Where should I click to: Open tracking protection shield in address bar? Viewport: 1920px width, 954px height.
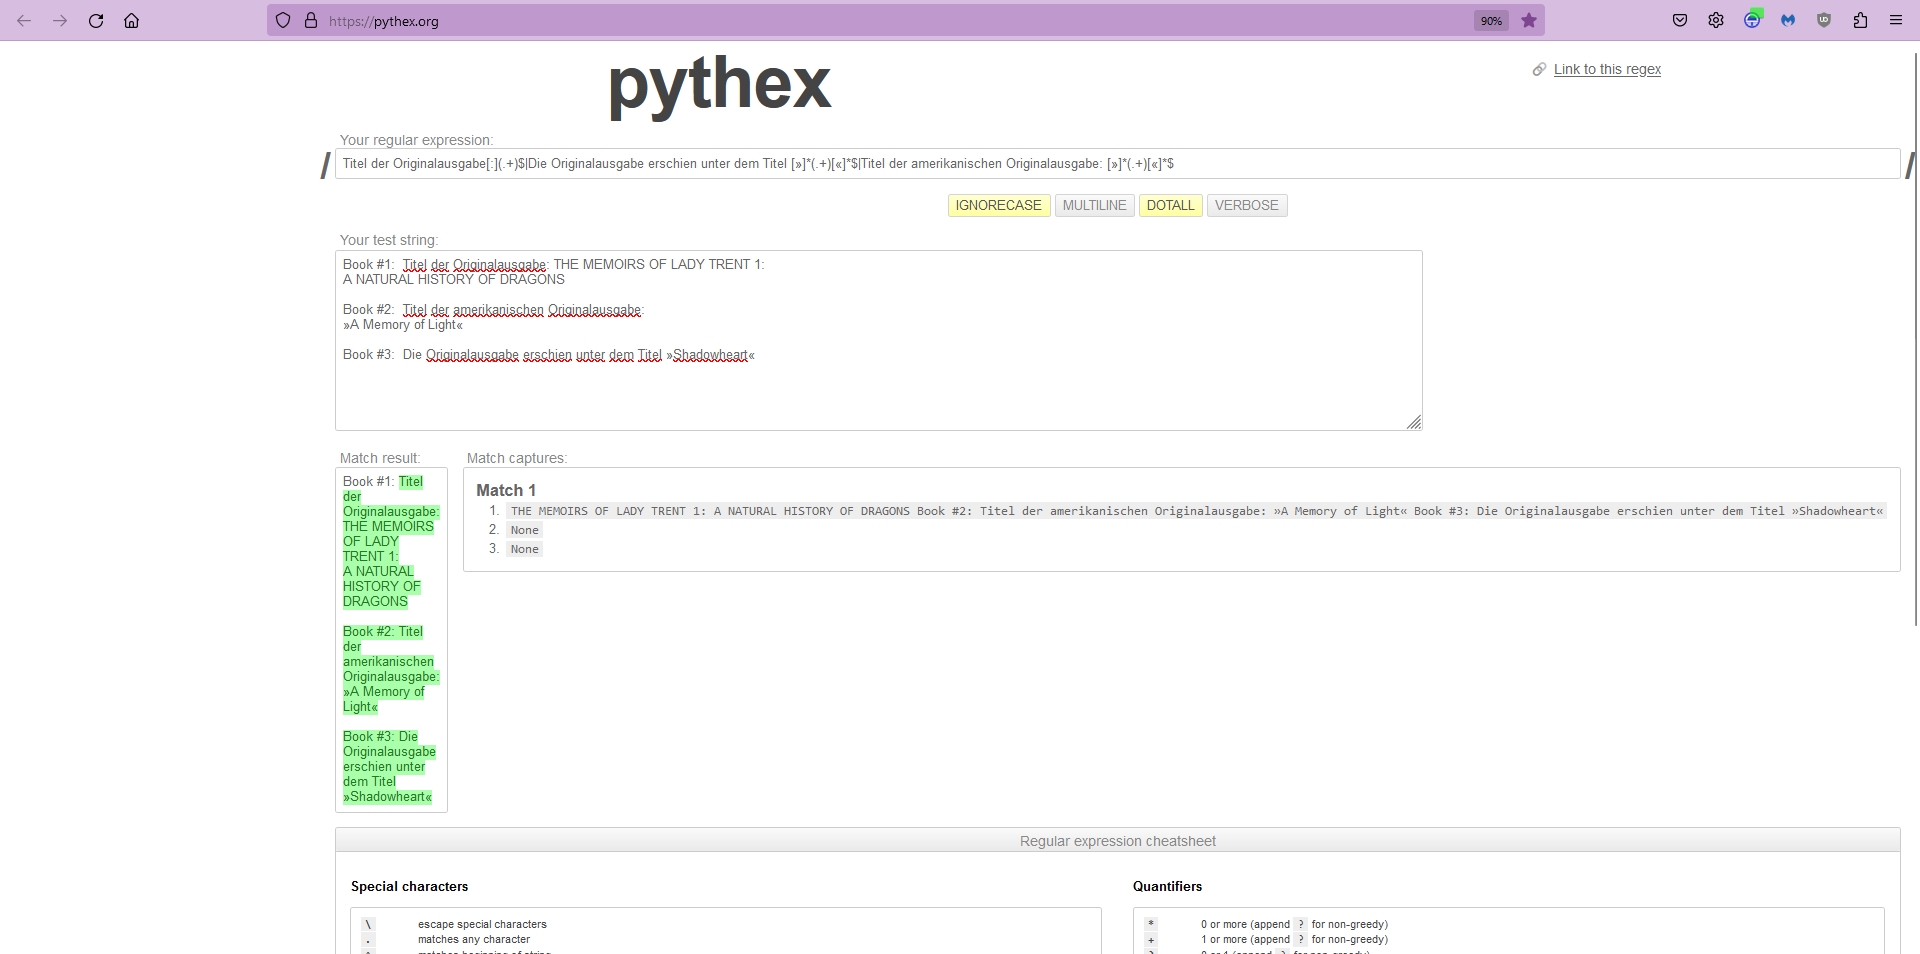283,21
